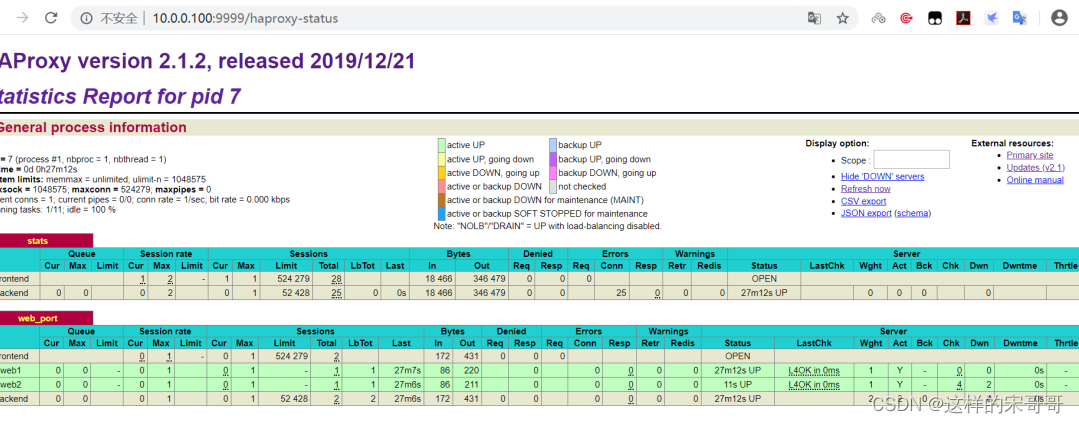Click web2 LastChk L4OK in 0ms

click(814, 384)
